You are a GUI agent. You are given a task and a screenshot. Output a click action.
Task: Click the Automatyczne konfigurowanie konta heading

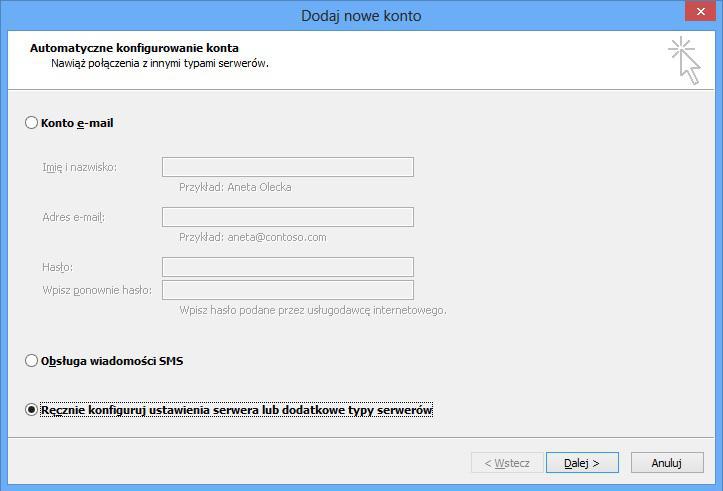pyautogui.click(x=134, y=48)
